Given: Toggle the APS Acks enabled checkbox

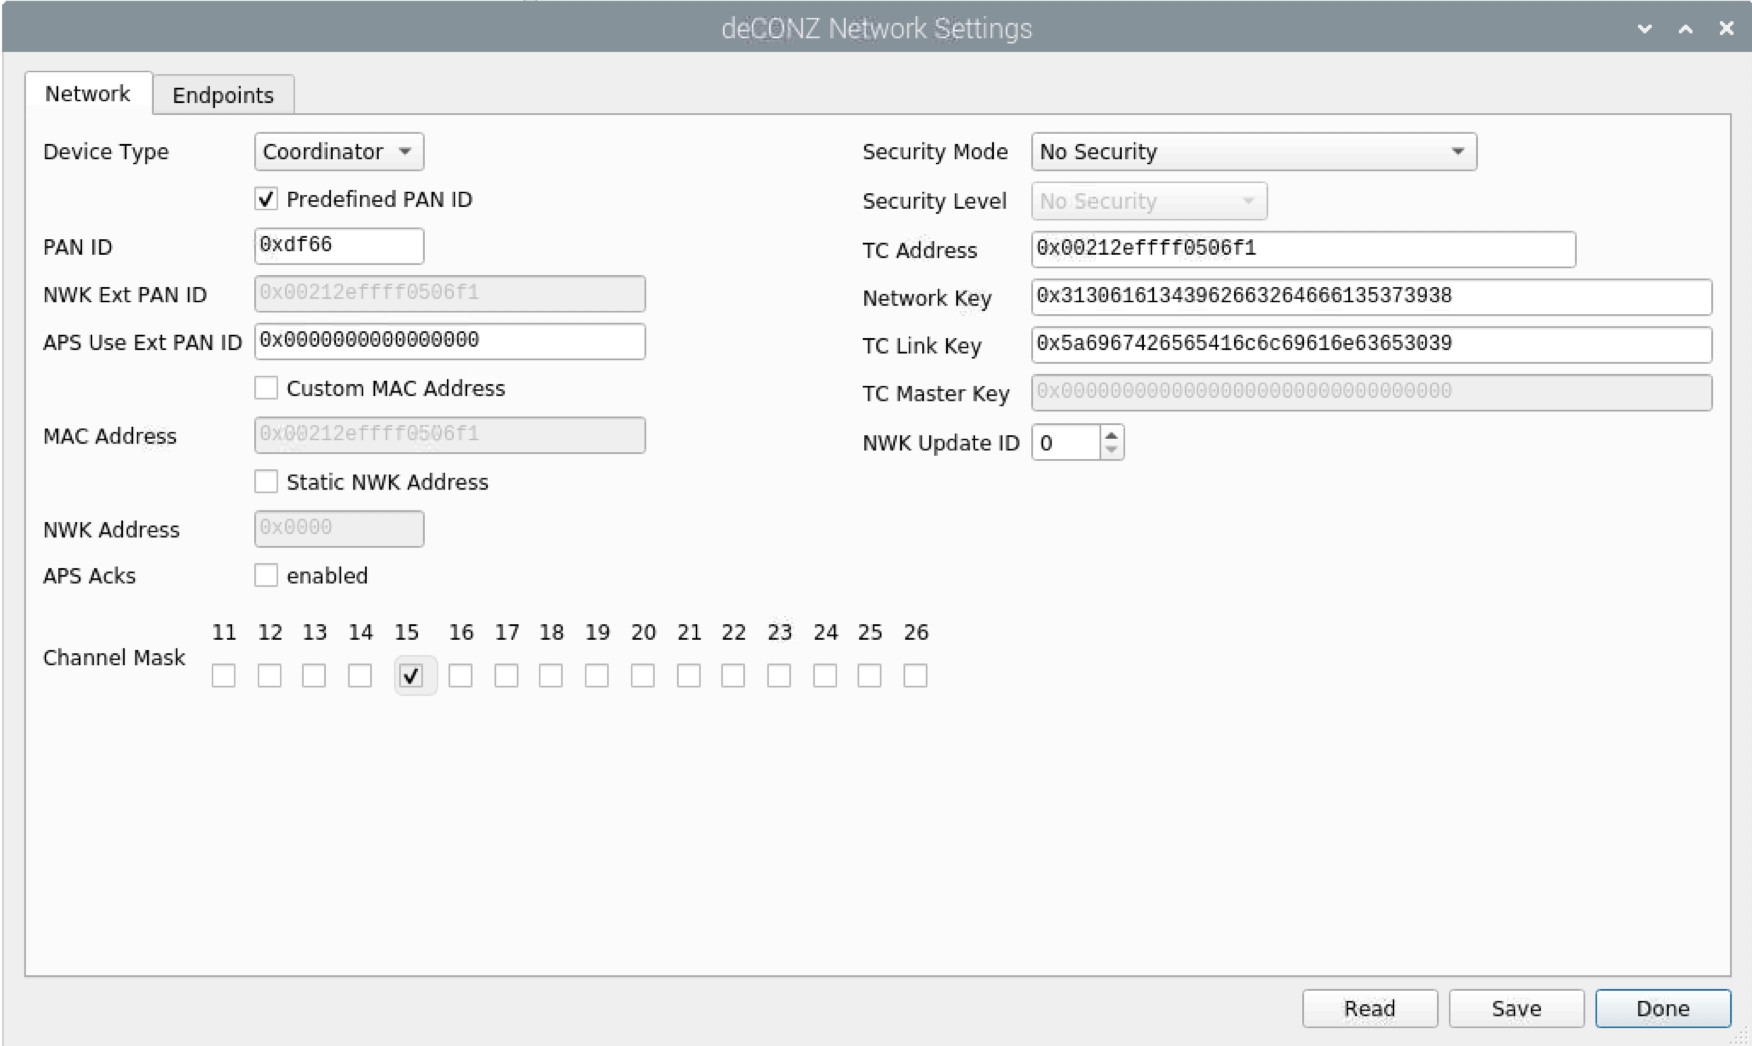Looking at the screenshot, I should [x=266, y=576].
